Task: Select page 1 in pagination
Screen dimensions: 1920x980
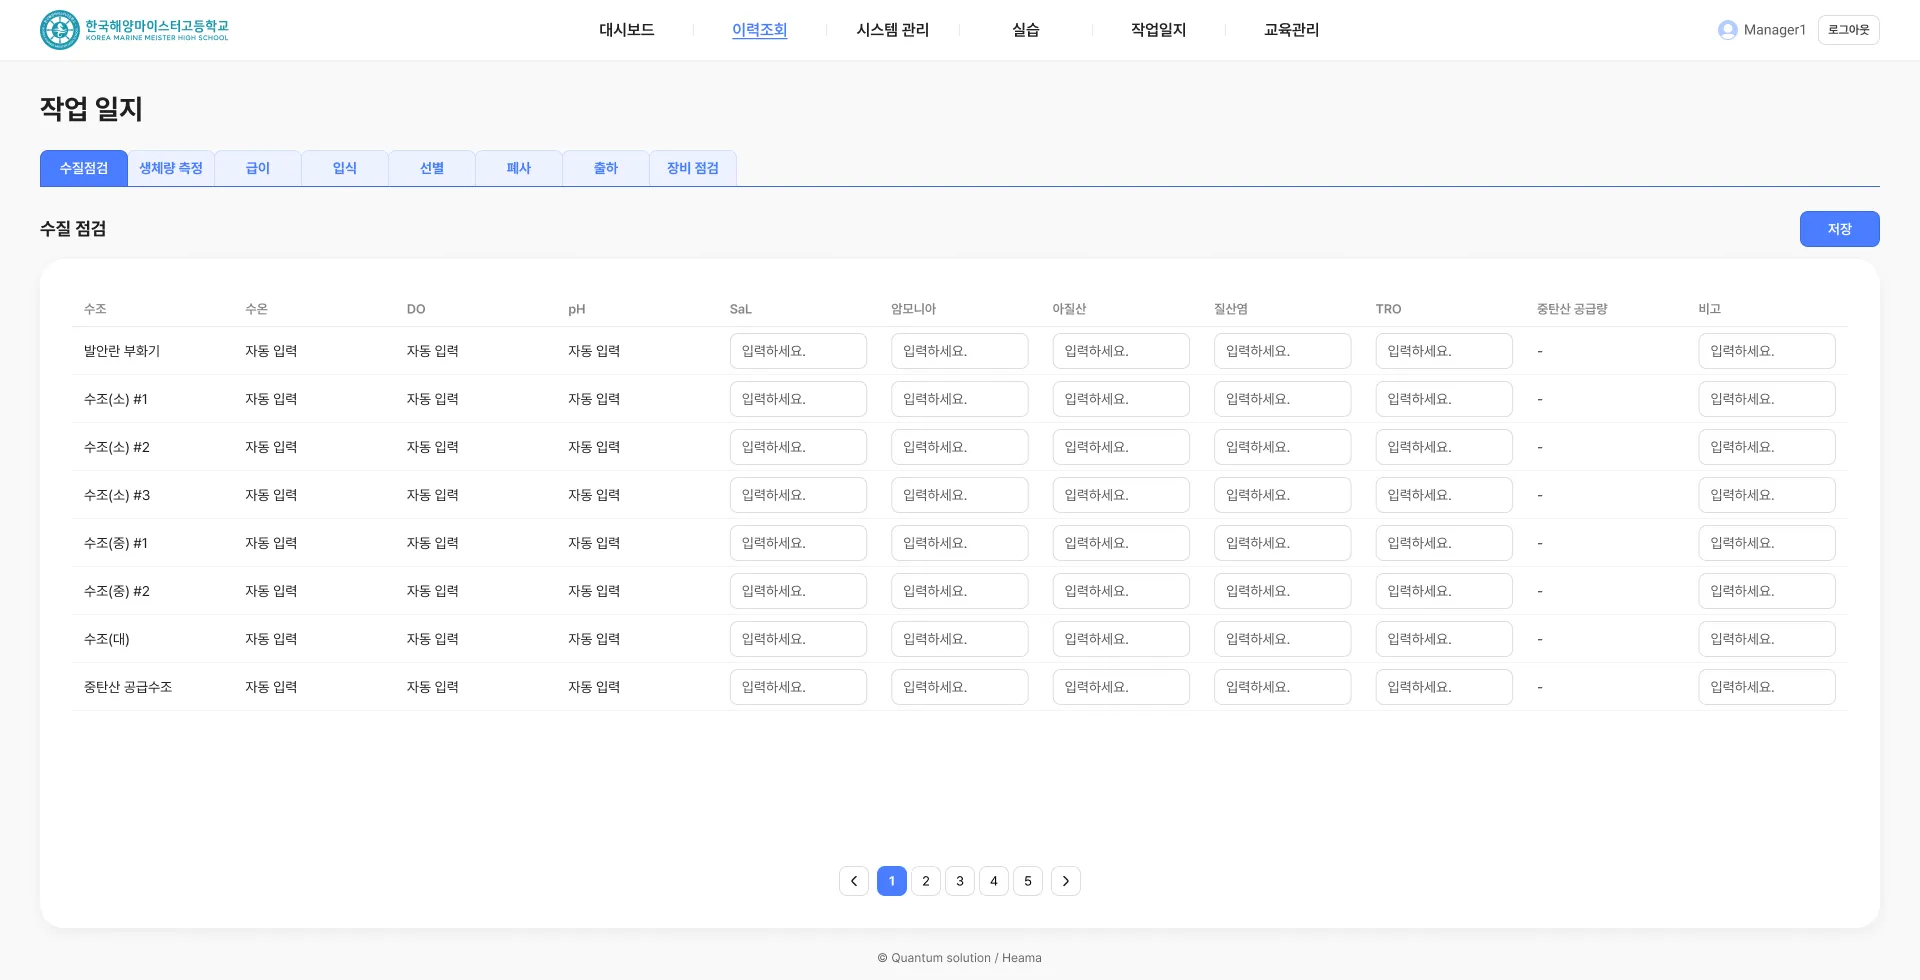Action: click(892, 881)
